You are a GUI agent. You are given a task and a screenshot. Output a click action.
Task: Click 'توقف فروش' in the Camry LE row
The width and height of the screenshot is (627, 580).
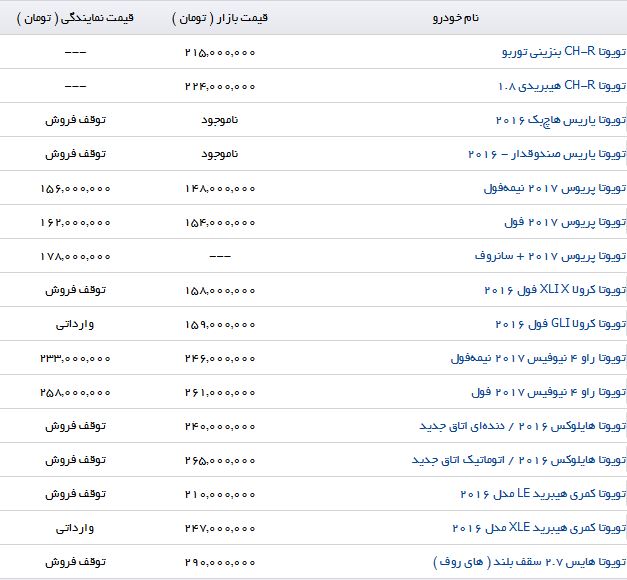tap(75, 494)
